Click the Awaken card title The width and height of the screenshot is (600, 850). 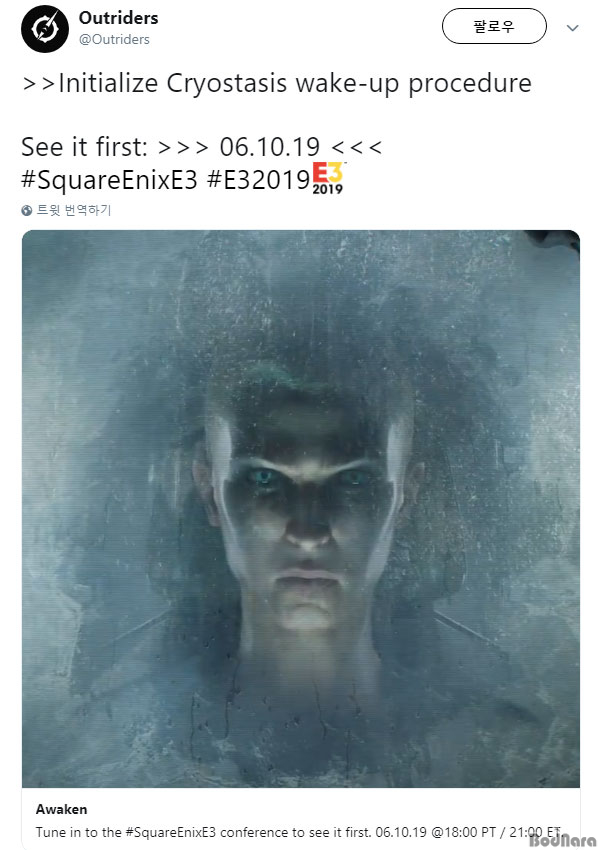click(61, 809)
